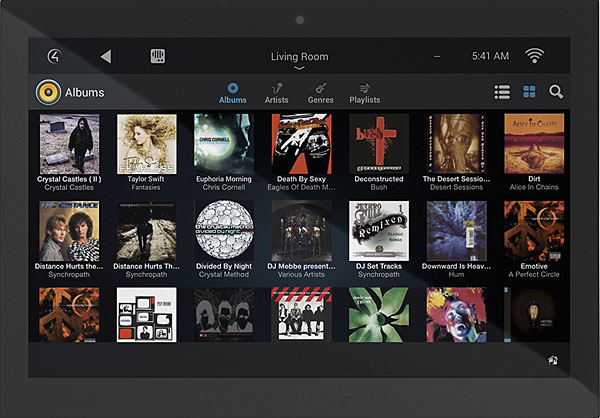Switch to grid view
600x418 pixels.
click(530, 92)
